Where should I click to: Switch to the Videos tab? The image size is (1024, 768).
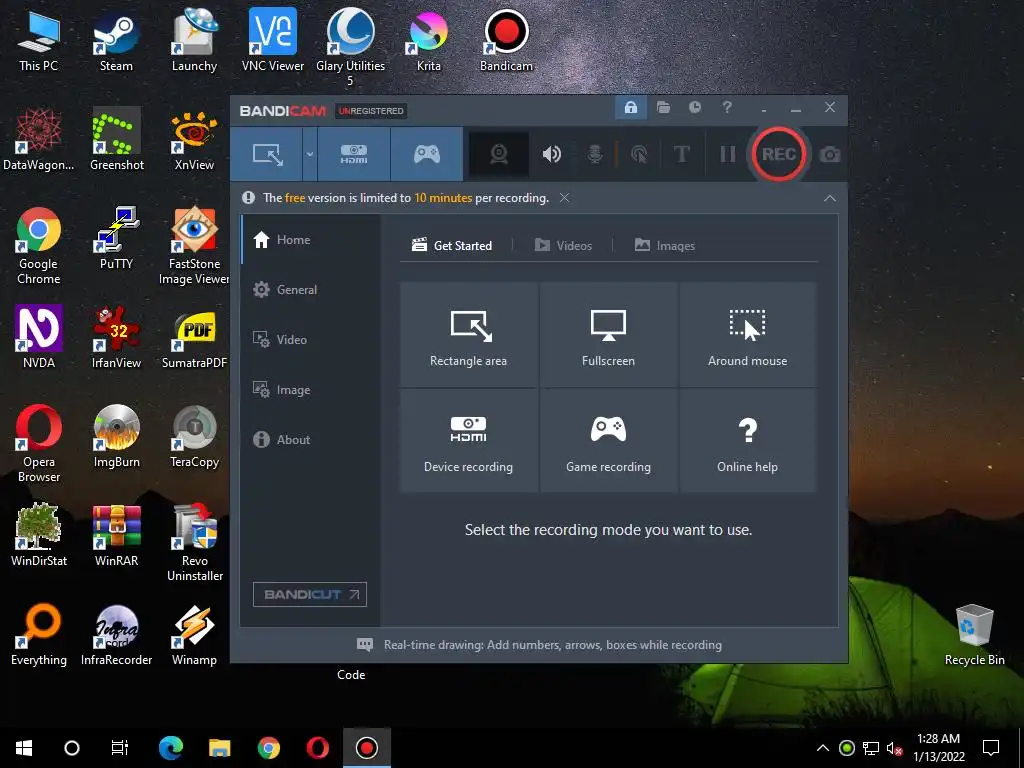point(563,246)
